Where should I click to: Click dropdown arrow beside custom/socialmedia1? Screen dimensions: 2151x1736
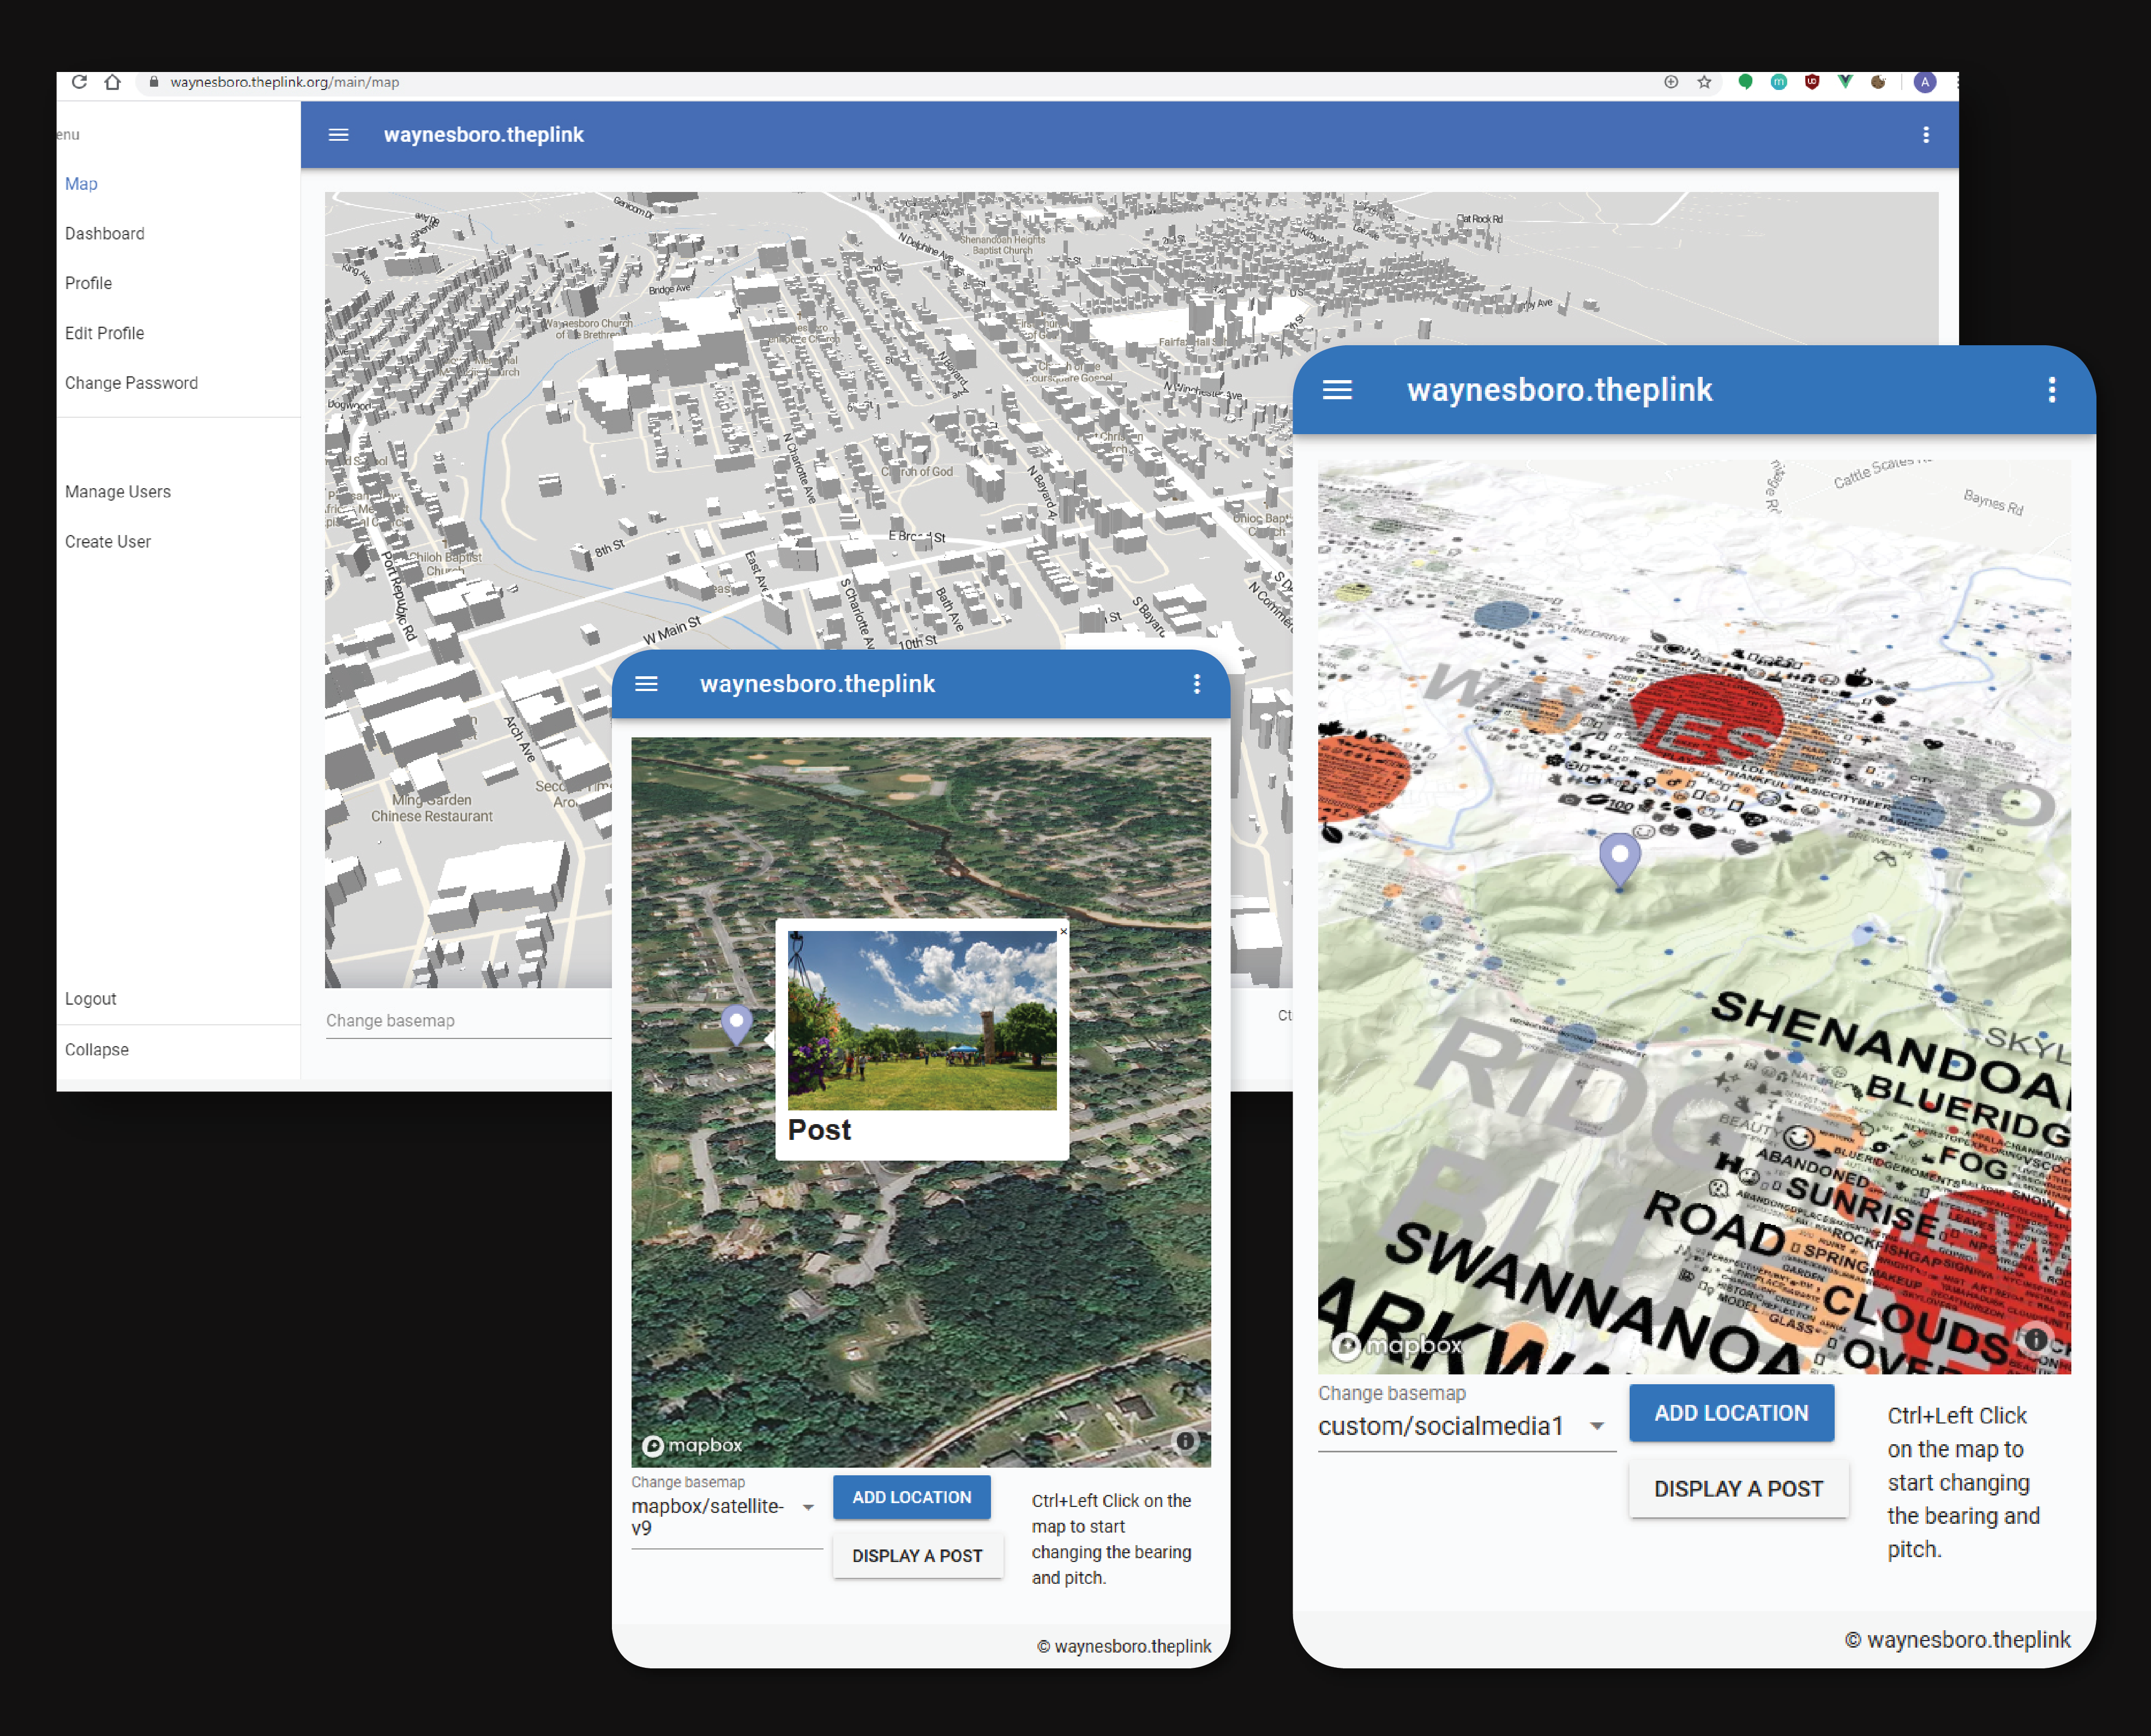pyautogui.click(x=1597, y=1427)
